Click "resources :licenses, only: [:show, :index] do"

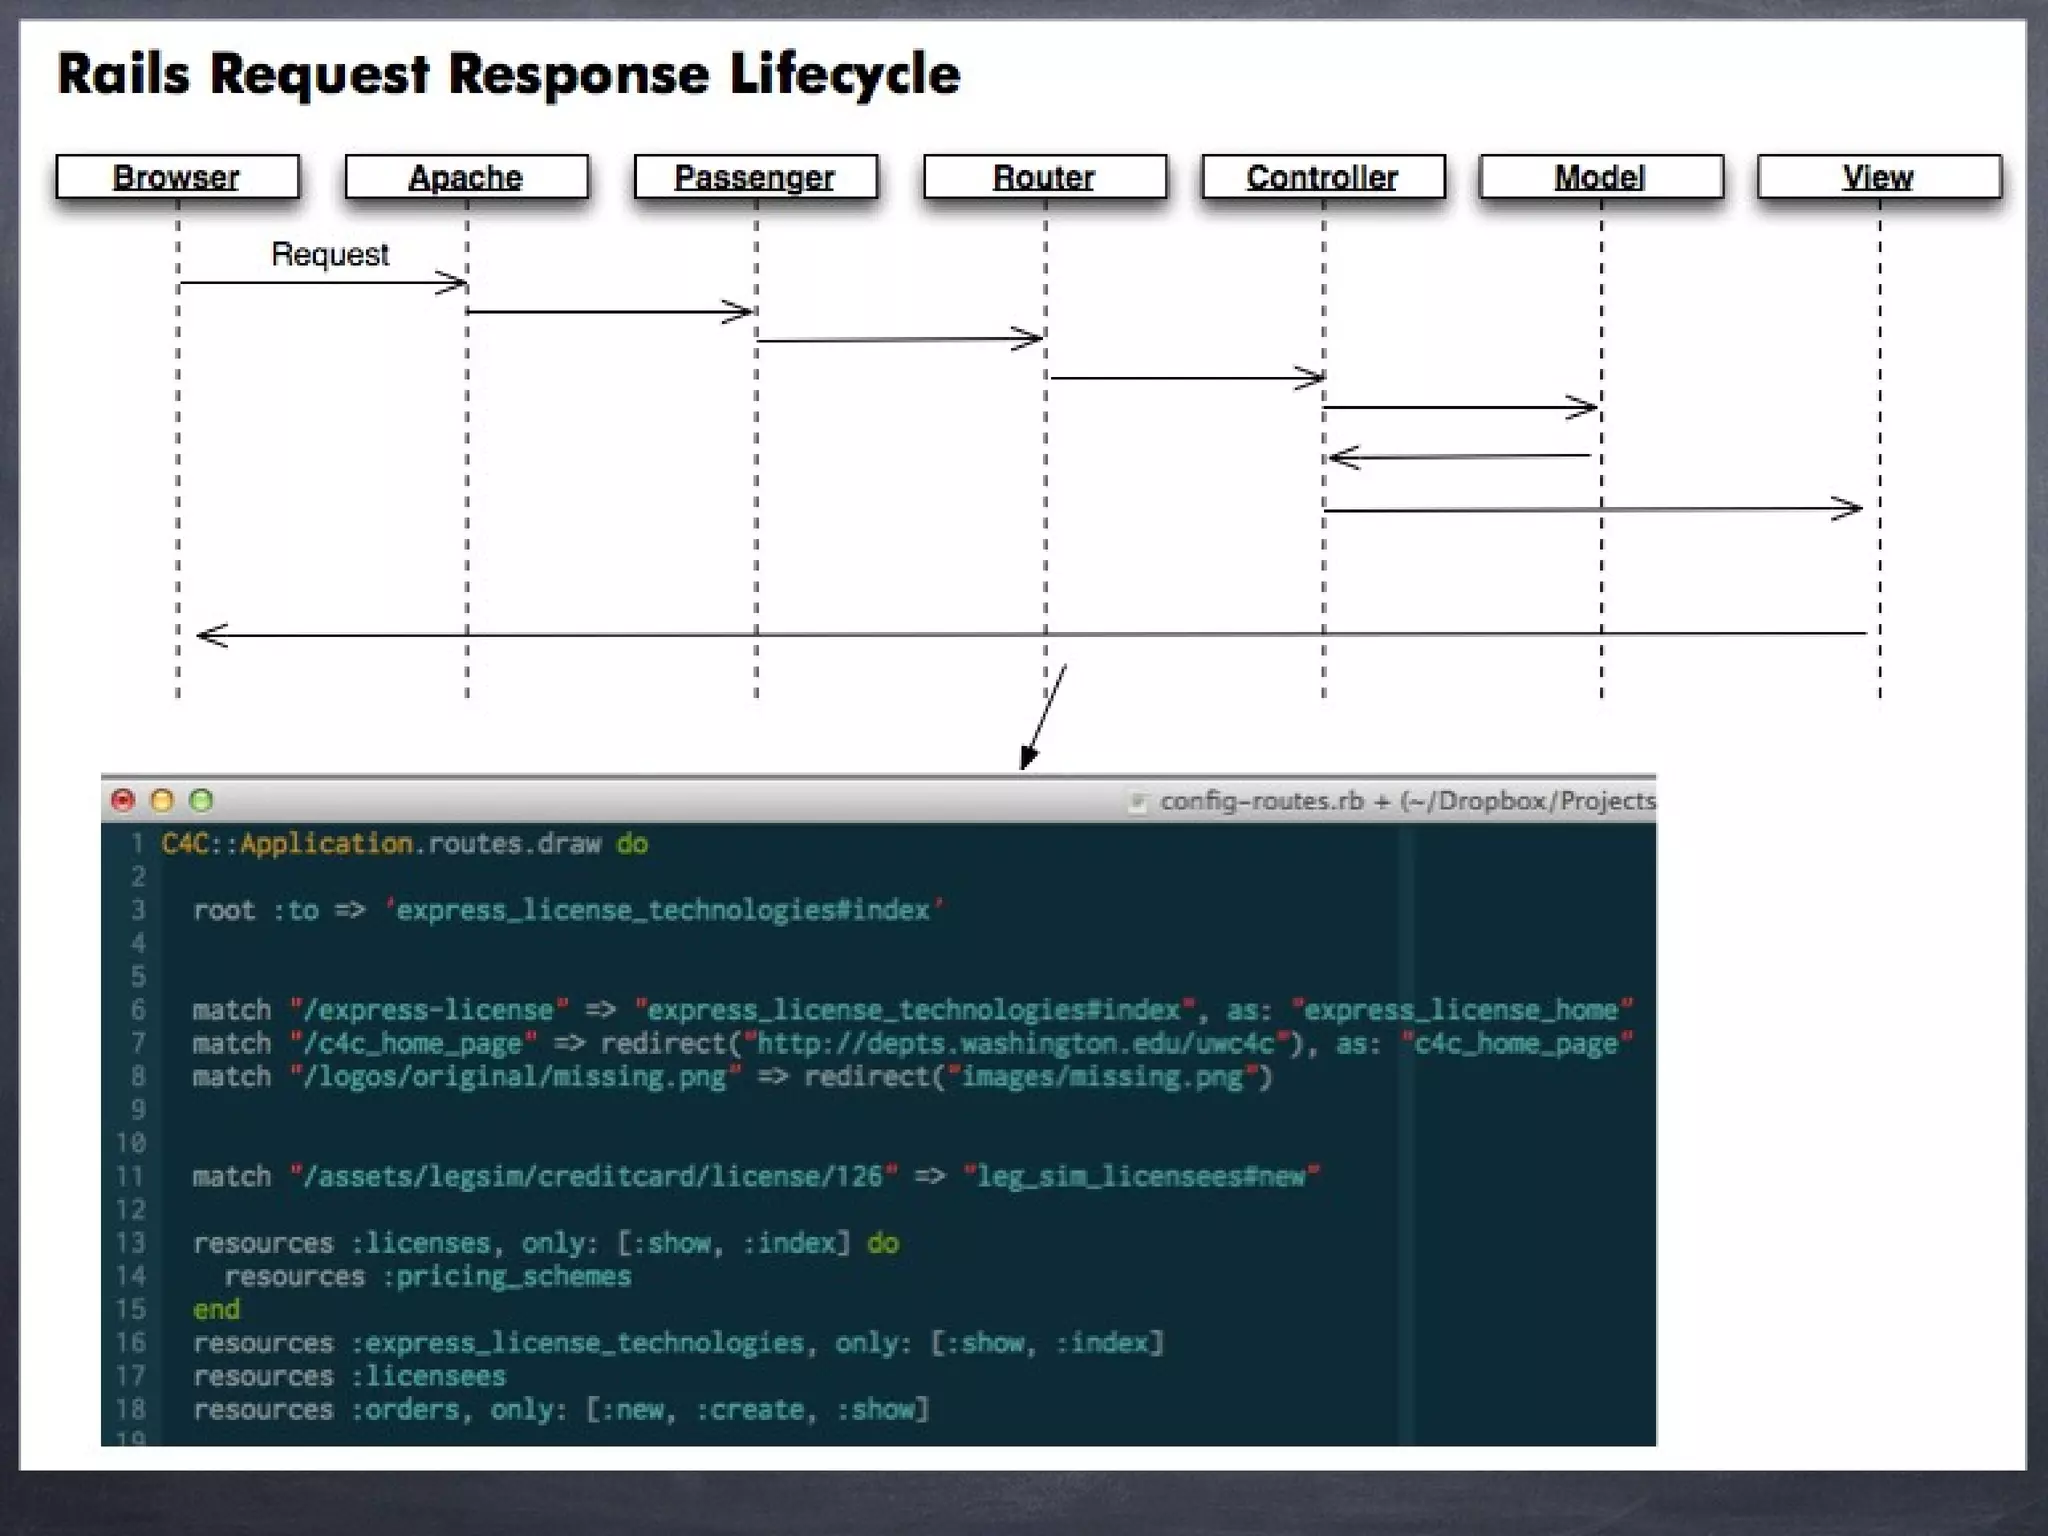click(x=546, y=1243)
